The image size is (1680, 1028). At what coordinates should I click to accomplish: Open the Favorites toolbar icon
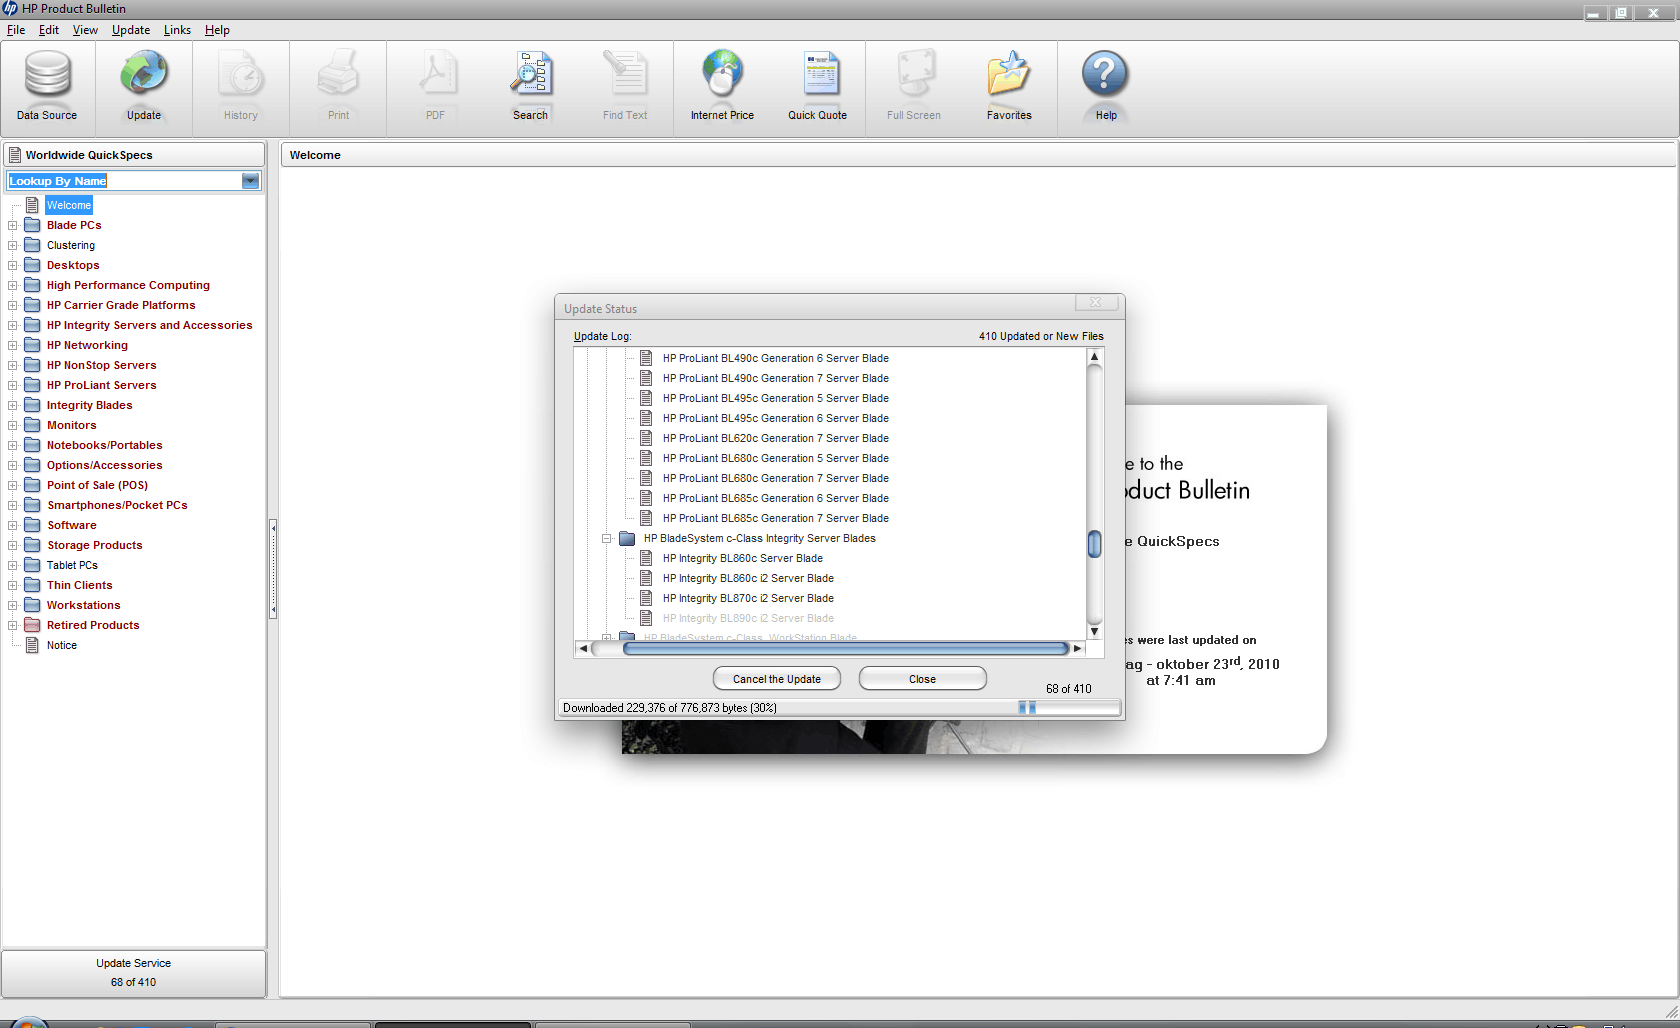click(1009, 76)
